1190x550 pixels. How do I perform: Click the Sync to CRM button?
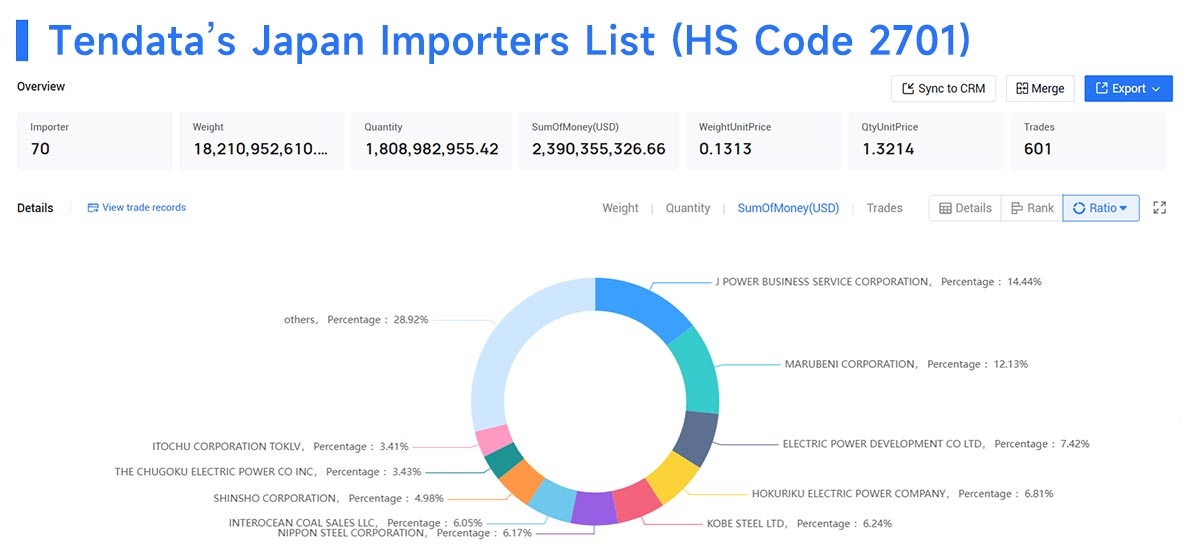(943, 88)
